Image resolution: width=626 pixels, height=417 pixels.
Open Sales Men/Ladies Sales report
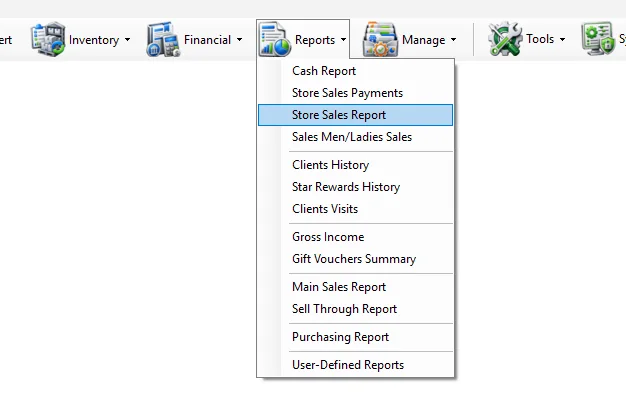point(355,137)
